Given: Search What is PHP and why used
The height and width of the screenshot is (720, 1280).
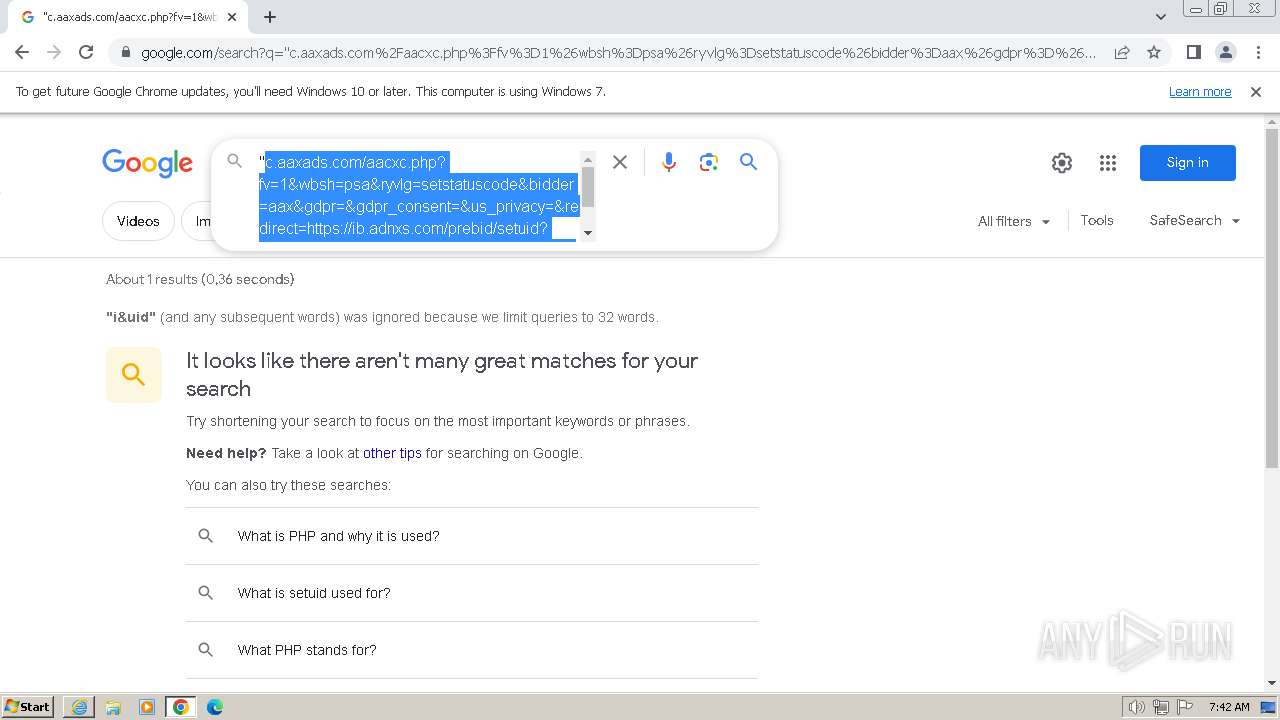Looking at the screenshot, I should pos(471,536).
